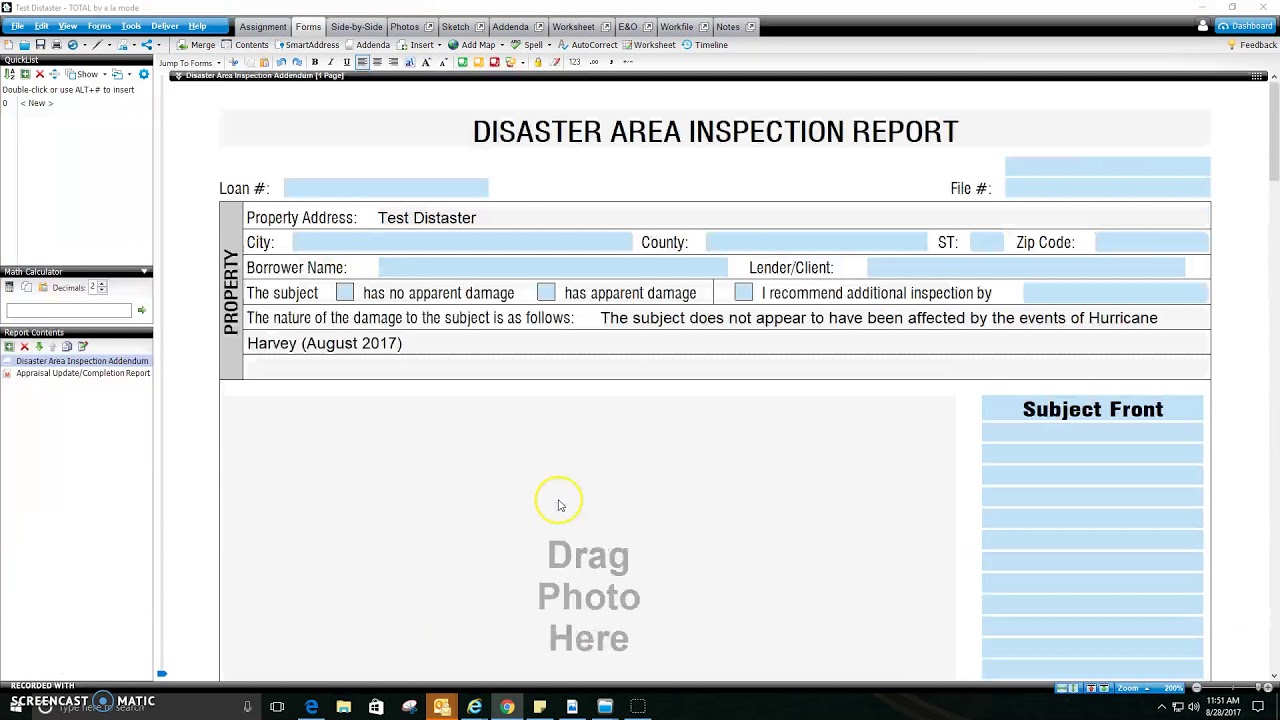Align text left
Screen dimensions: 1280x720
click(362, 62)
